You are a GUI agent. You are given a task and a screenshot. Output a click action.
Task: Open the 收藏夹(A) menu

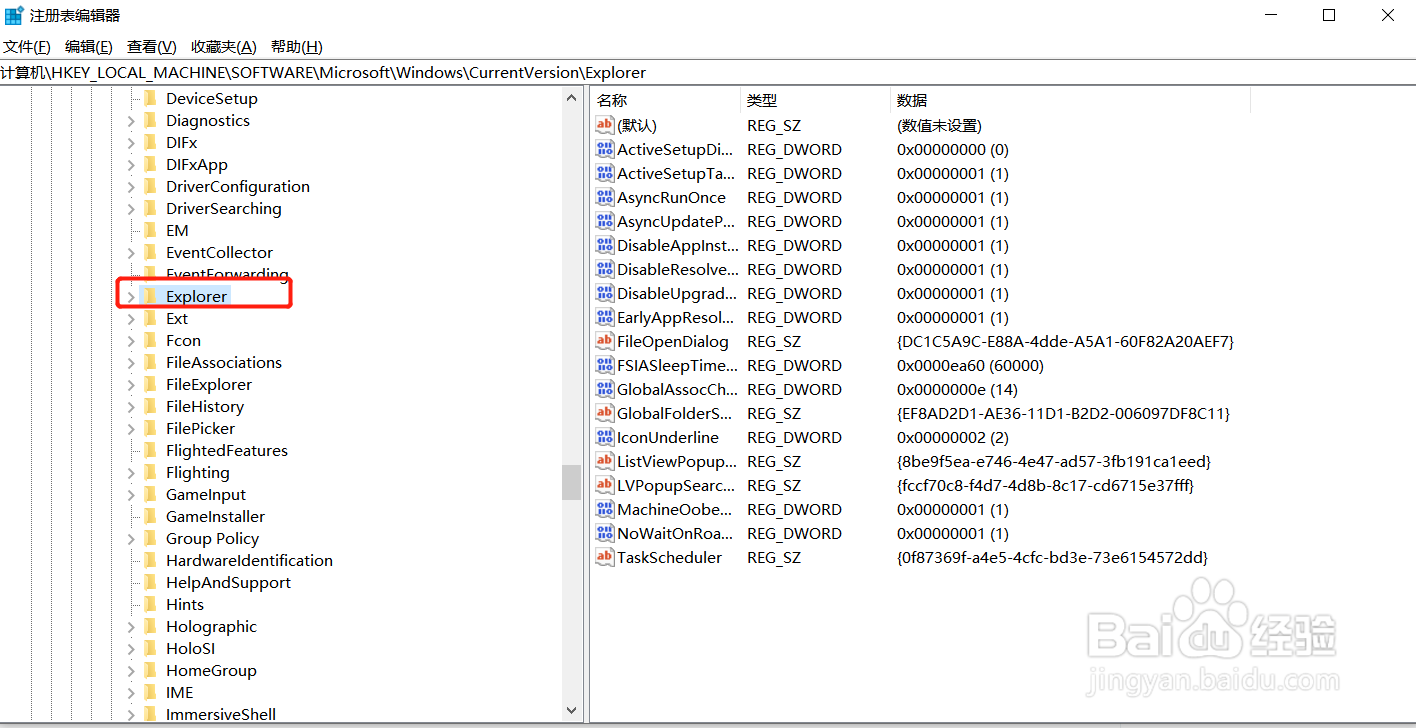[x=224, y=47]
